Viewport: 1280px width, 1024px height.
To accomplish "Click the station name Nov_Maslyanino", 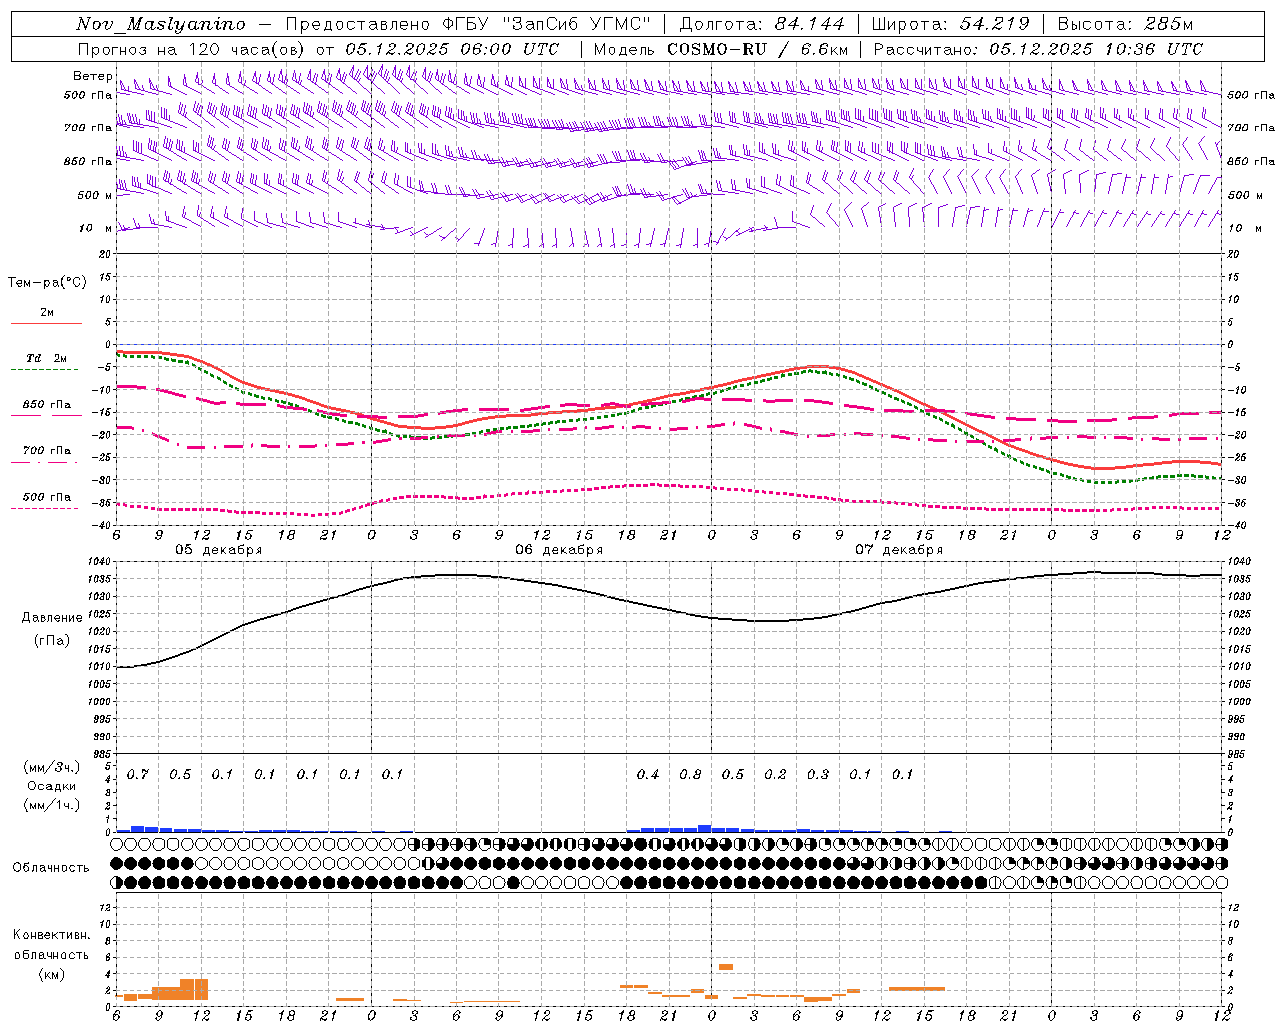I will (x=161, y=24).
